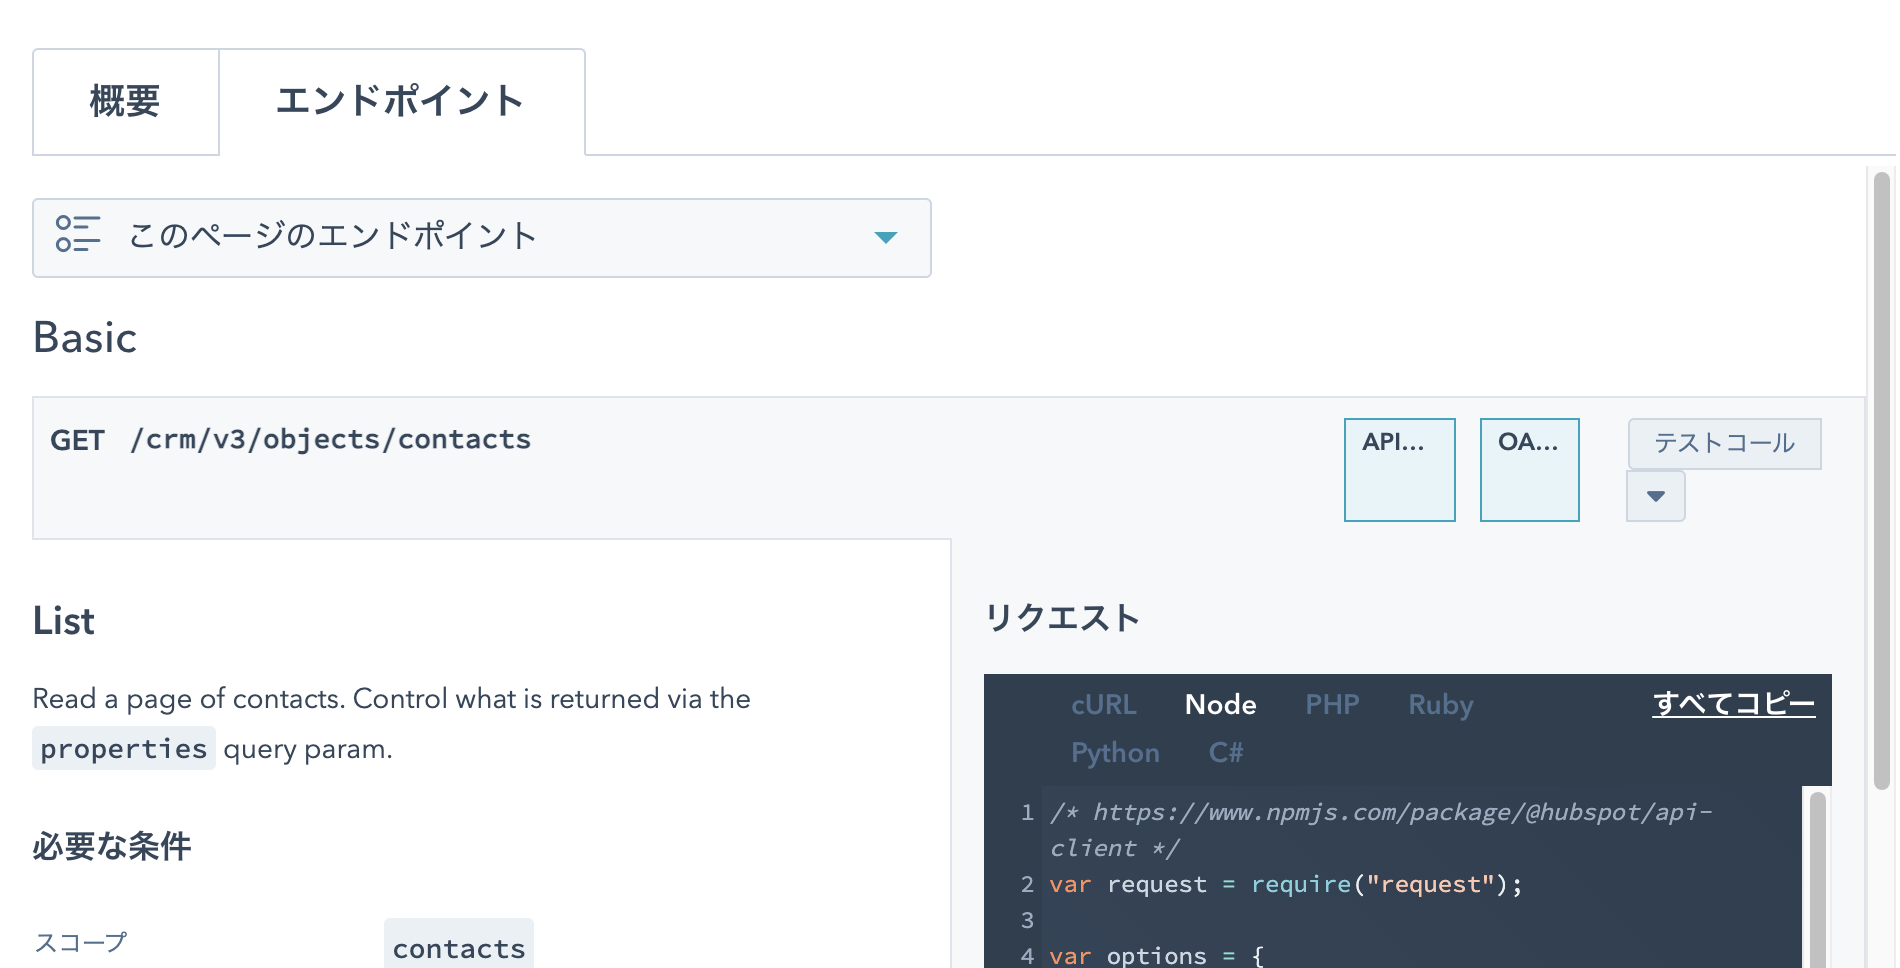The image size is (1900, 968).
Task: Click the すべてコピー link
Action: click(1733, 704)
